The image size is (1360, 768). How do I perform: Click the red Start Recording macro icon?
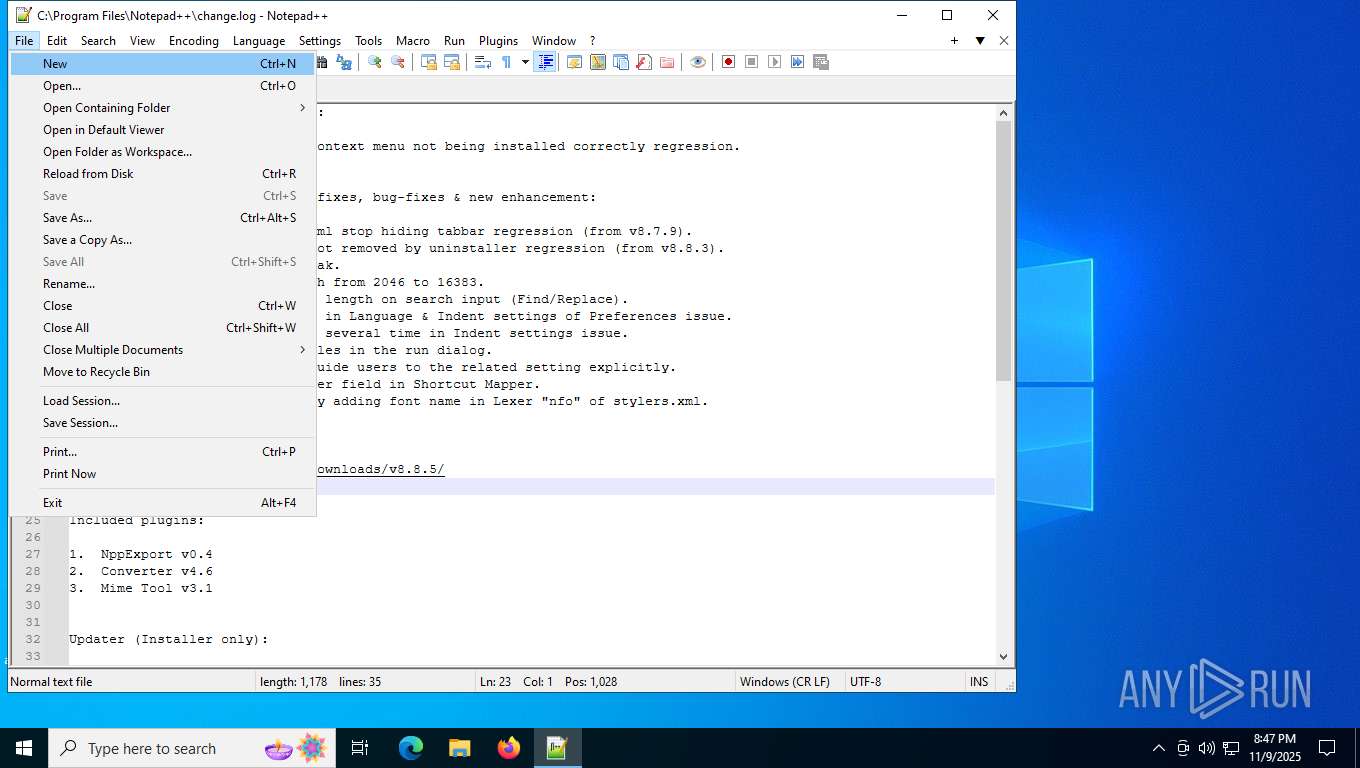(x=729, y=62)
